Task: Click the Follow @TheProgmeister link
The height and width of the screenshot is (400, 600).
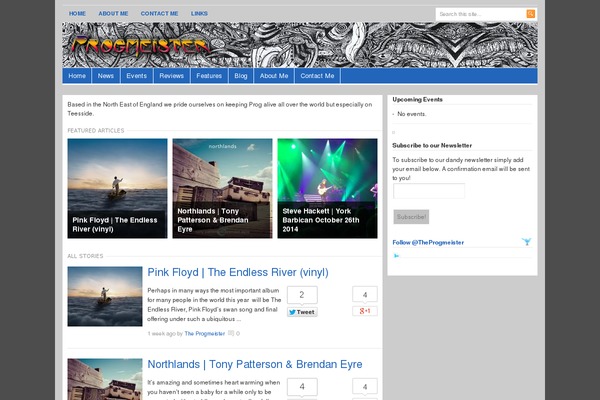Action: pos(428,242)
